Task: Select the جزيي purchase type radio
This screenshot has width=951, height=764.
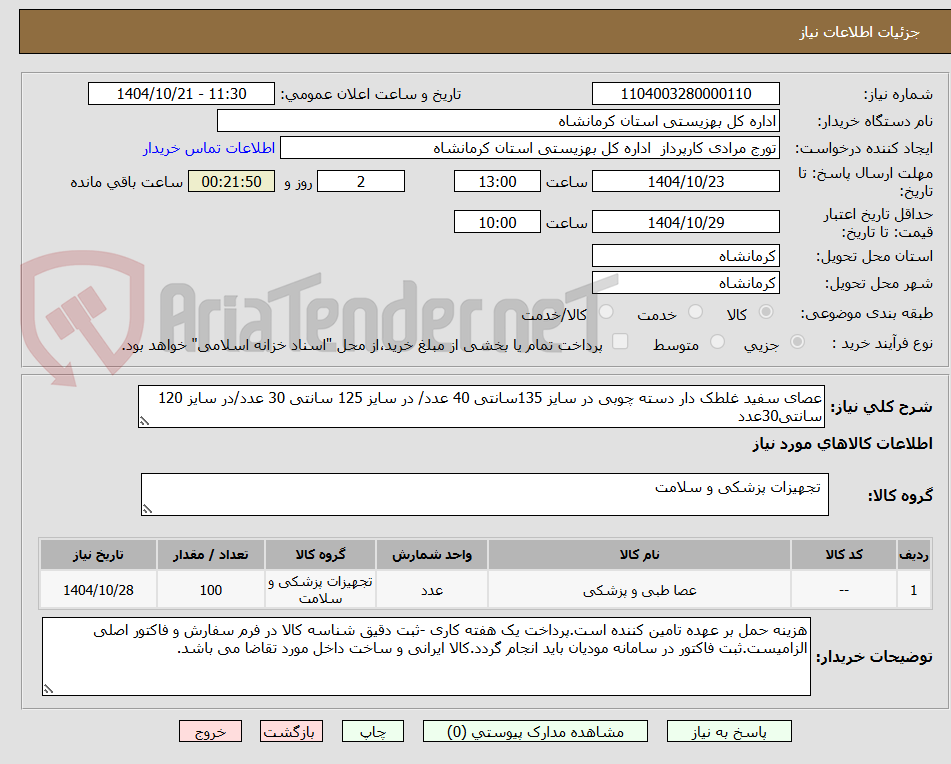Action: [795, 341]
